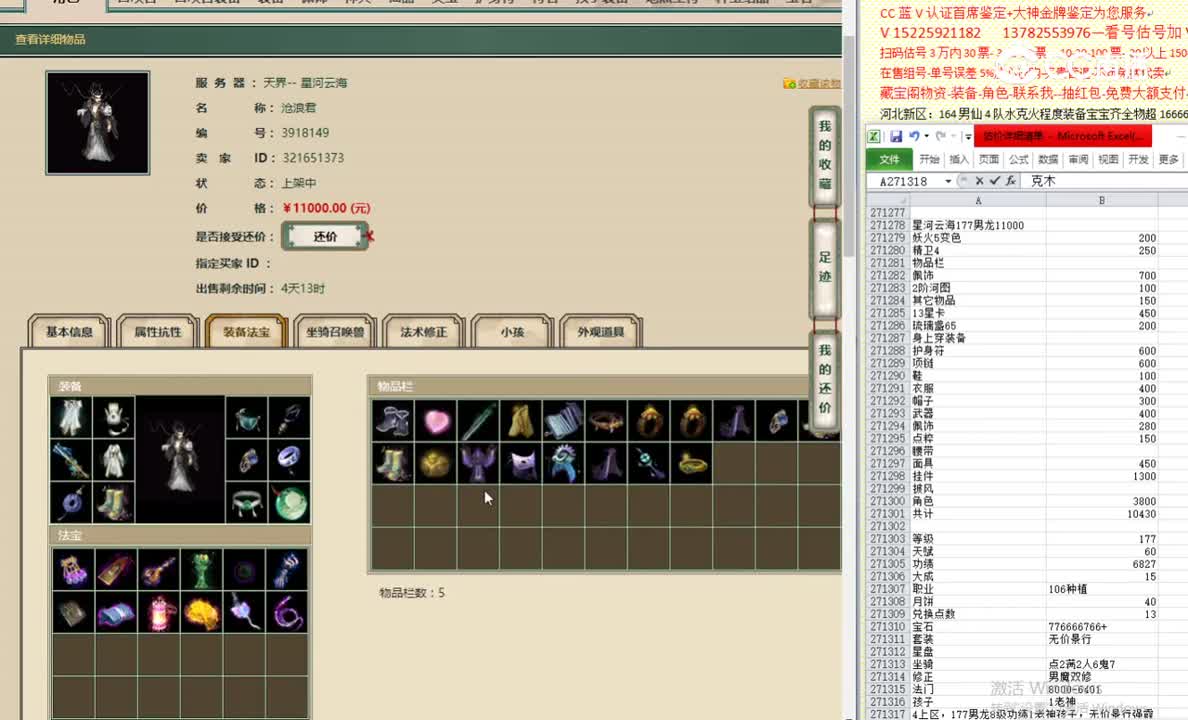Open the 我的还价 side button

click(x=825, y=379)
